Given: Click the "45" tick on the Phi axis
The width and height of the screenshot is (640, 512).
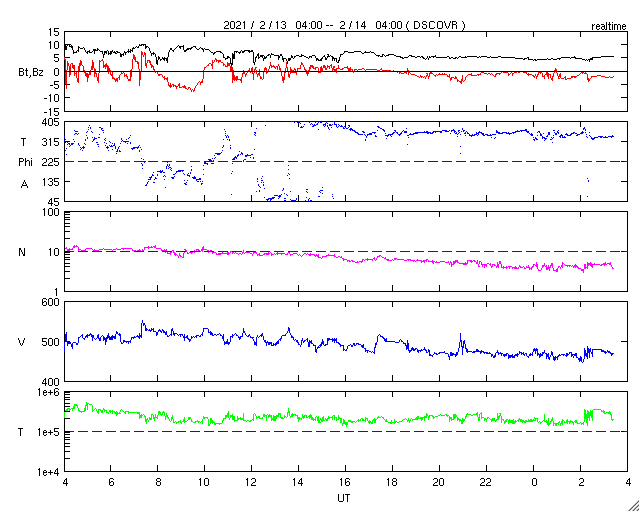Looking at the screenshot, I should 54,202.
